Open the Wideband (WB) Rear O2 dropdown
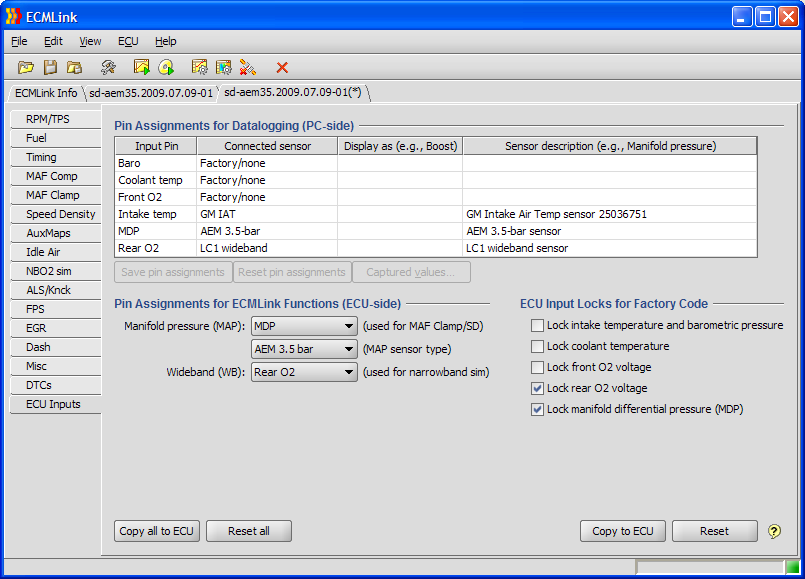This screenshot has width=805, height=579. (304, 372)
